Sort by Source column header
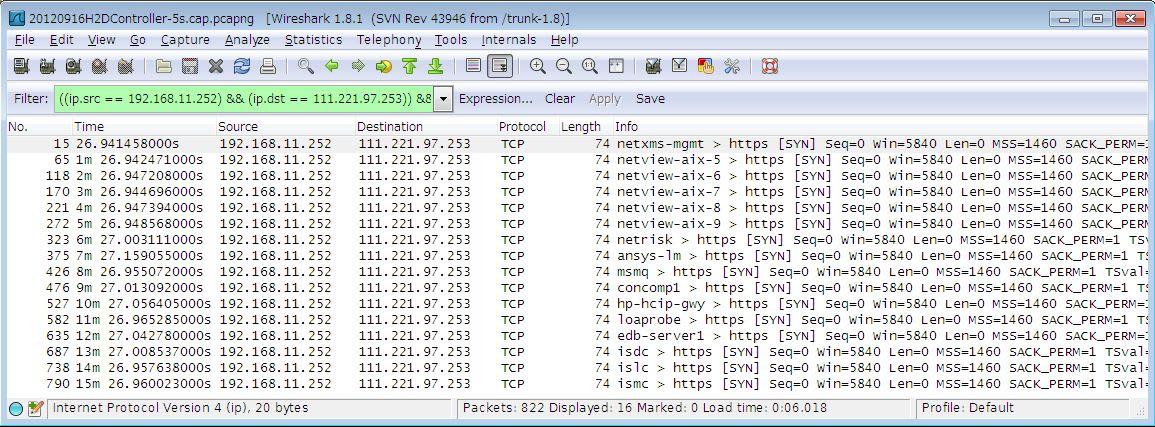1155x427 pixels. (x=285, y=127)
